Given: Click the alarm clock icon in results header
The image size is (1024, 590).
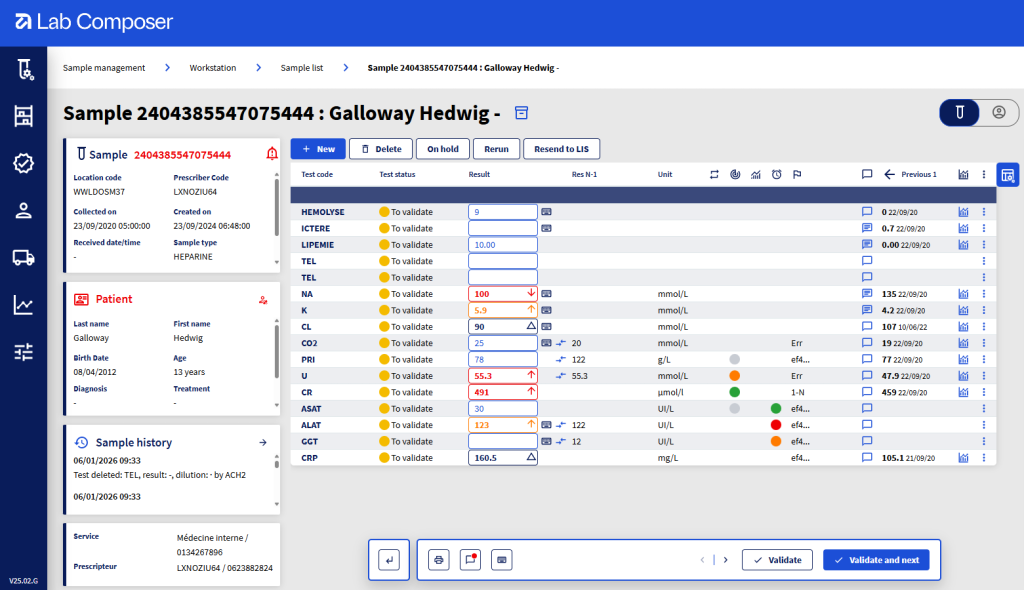Looking at the screenshot, I should [x=776, y=174].
